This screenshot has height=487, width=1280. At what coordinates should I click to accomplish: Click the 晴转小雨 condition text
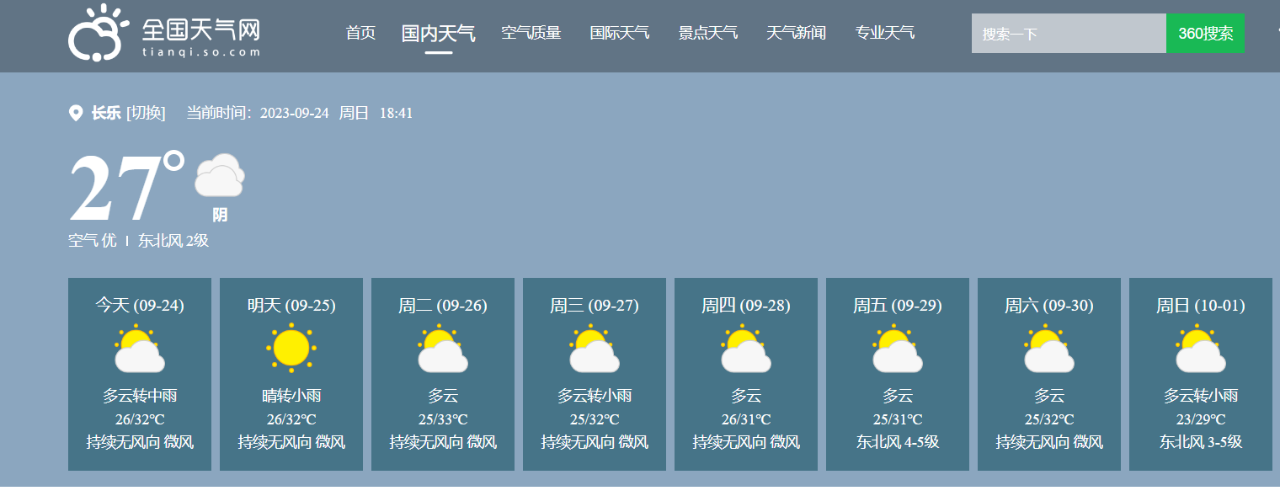[291, 396]
